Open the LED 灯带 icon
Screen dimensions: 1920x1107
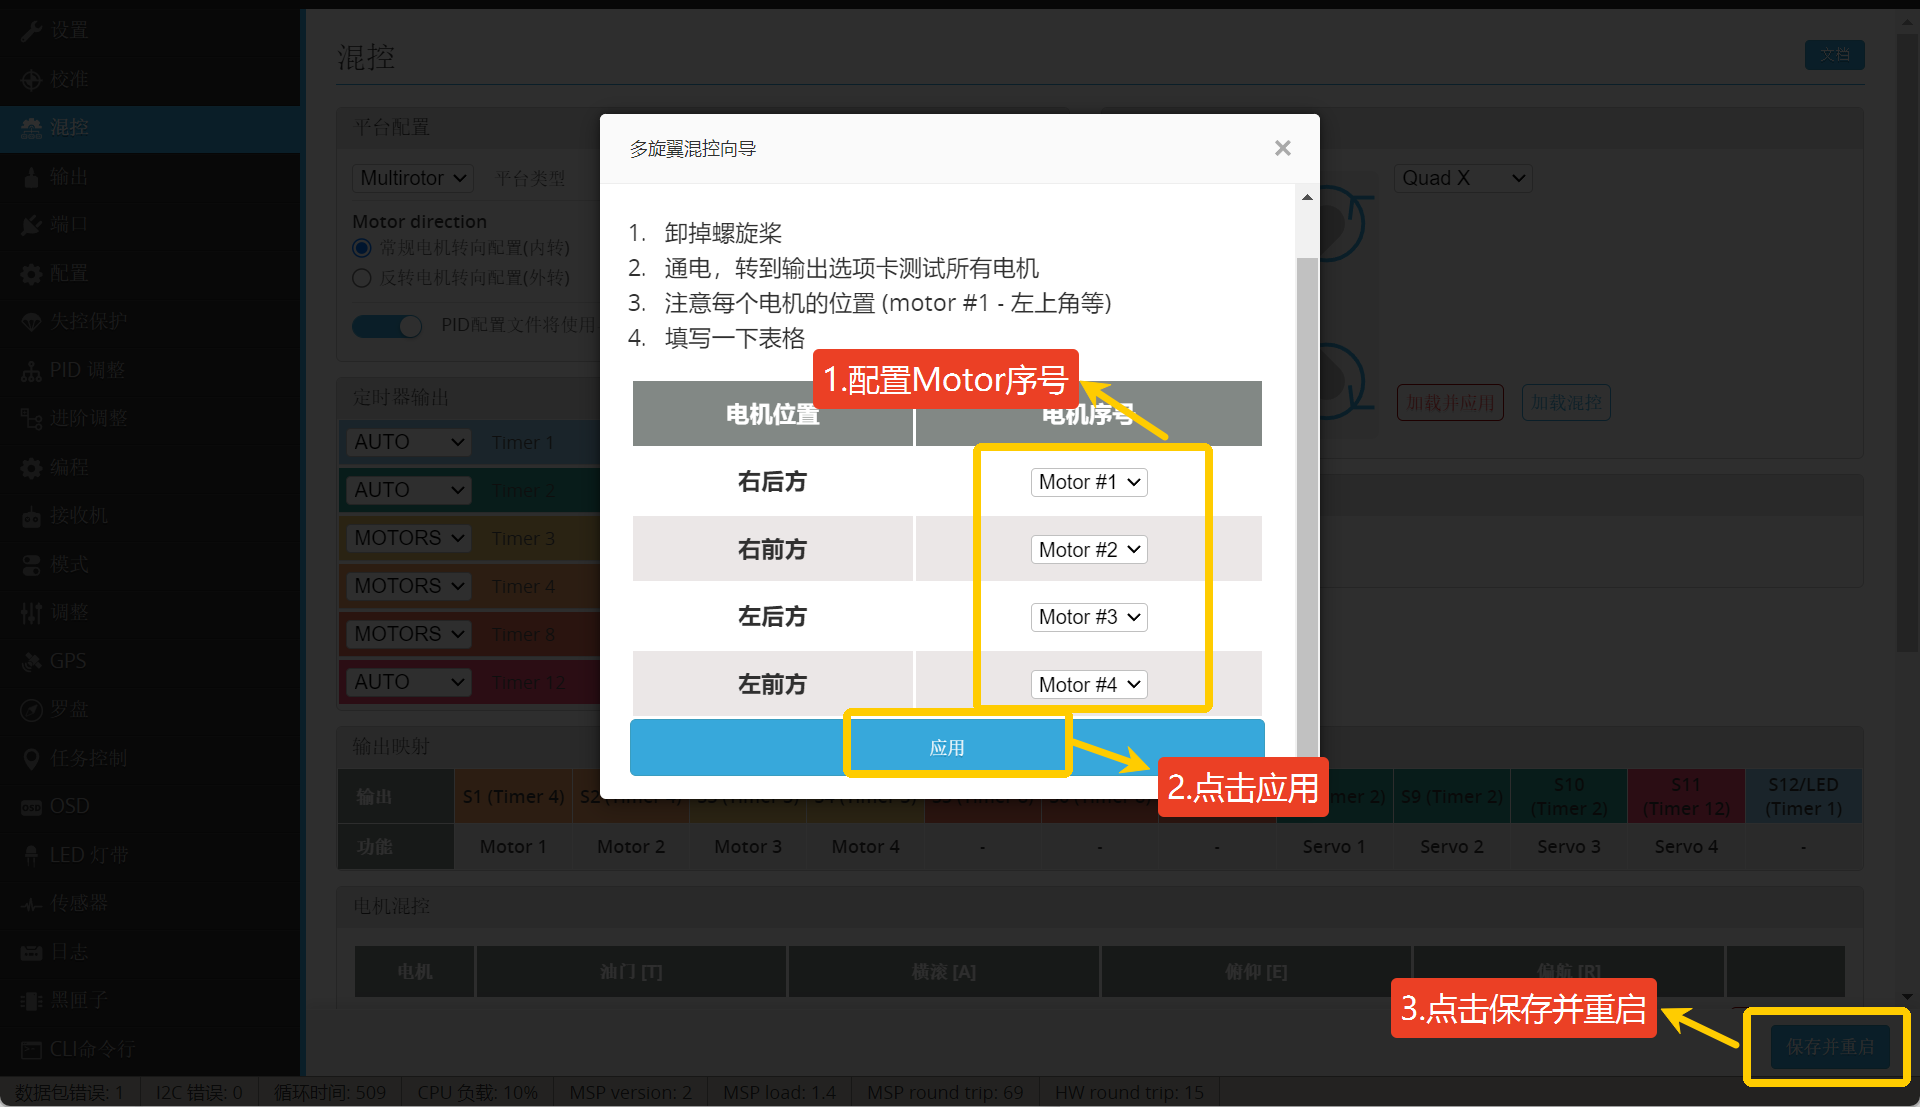pos(31,855)
